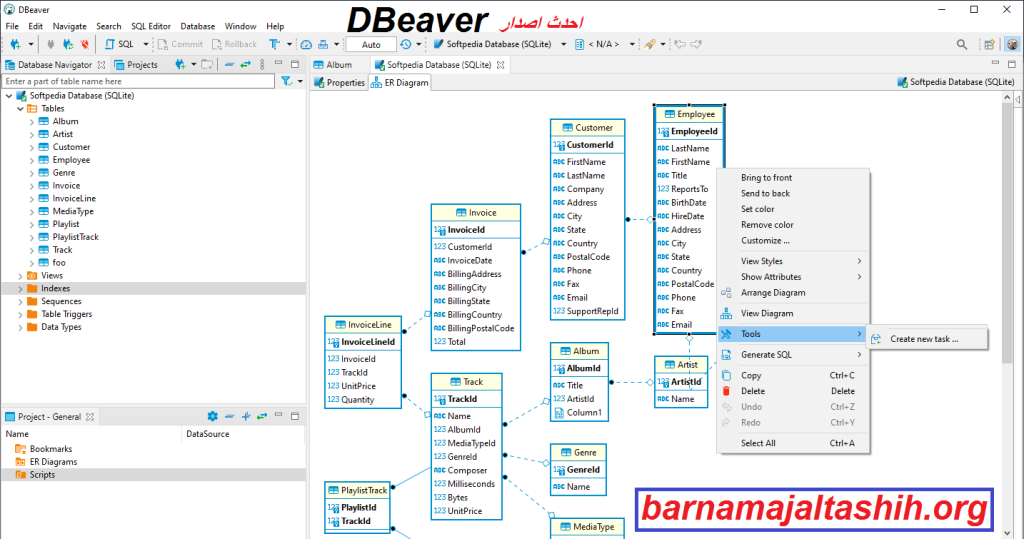
Task: Open the ER Diagrams project folder
Action: click(53, 462)
